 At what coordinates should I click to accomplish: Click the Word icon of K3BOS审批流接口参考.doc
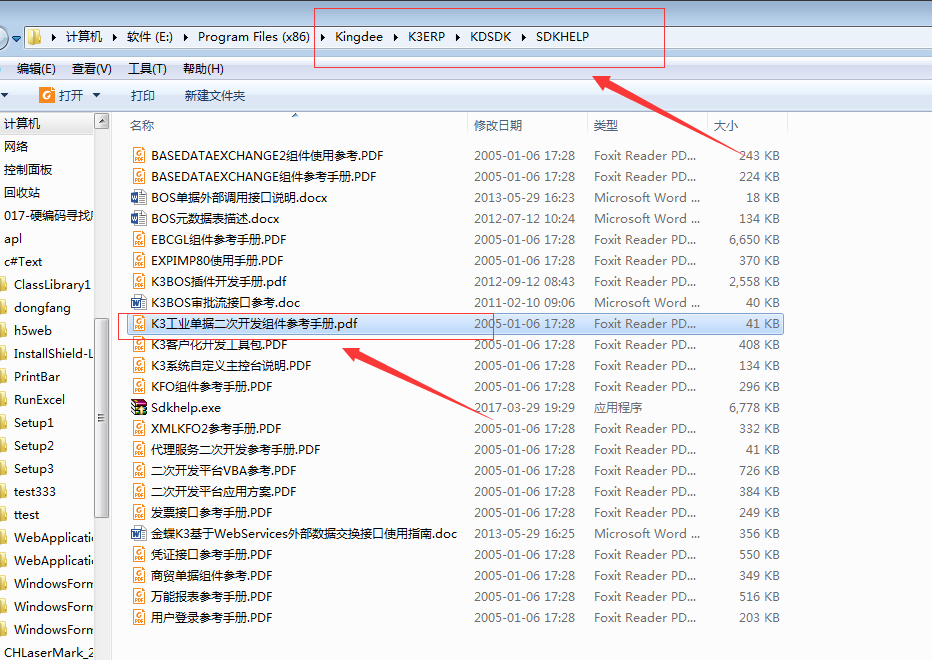[x=138, y=303]
